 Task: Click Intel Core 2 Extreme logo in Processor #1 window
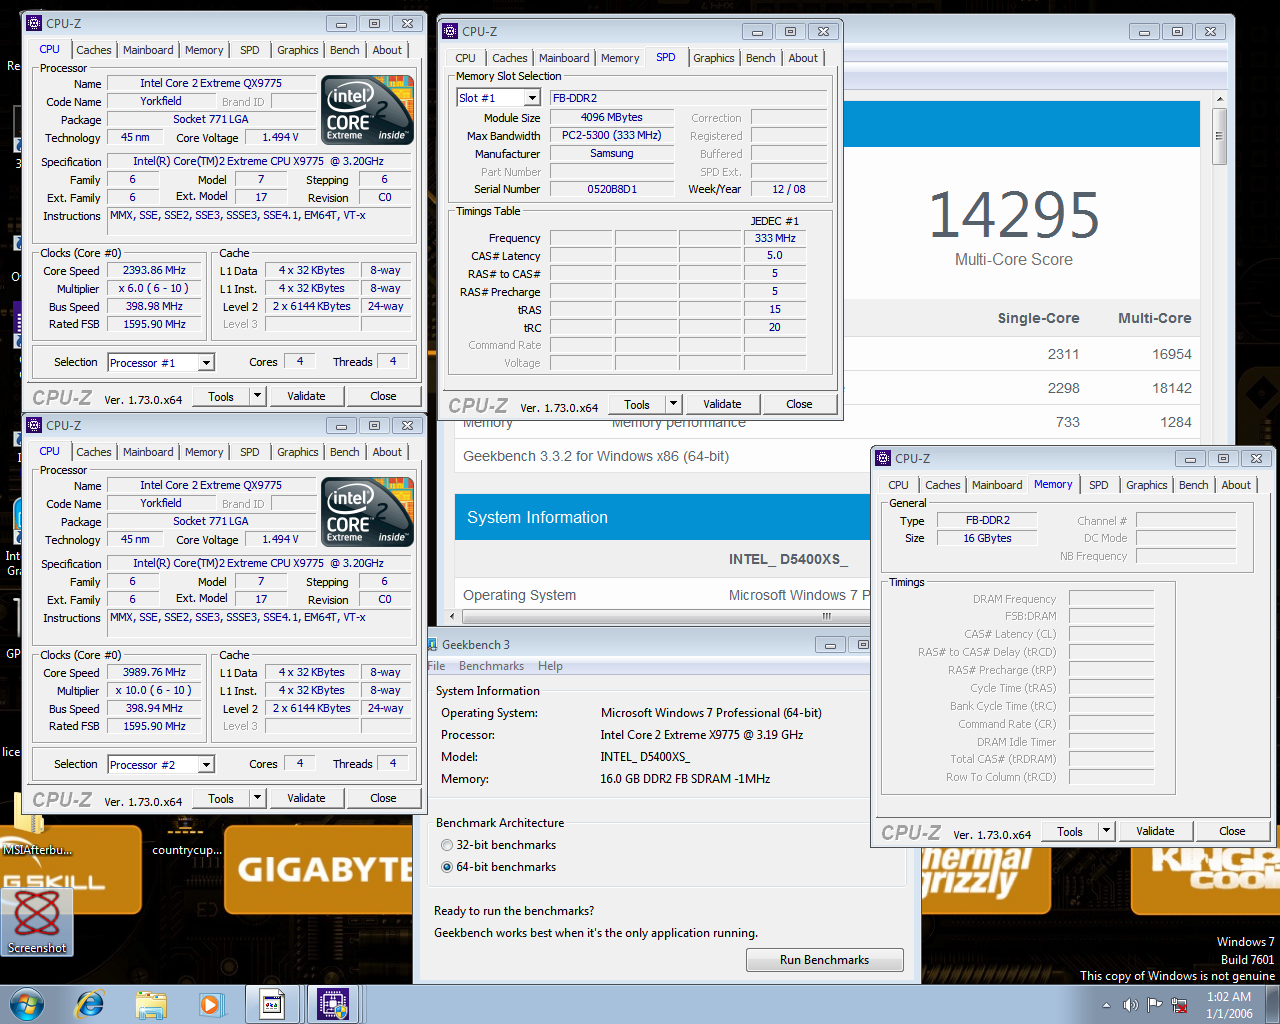pyautogui.click(x=367, y=110)
